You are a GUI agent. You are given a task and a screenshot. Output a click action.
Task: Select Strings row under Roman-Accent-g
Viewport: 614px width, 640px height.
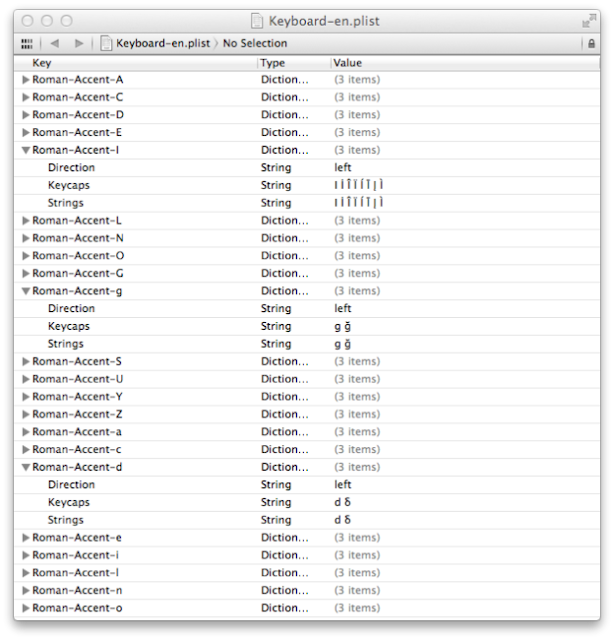click(307, 344)
